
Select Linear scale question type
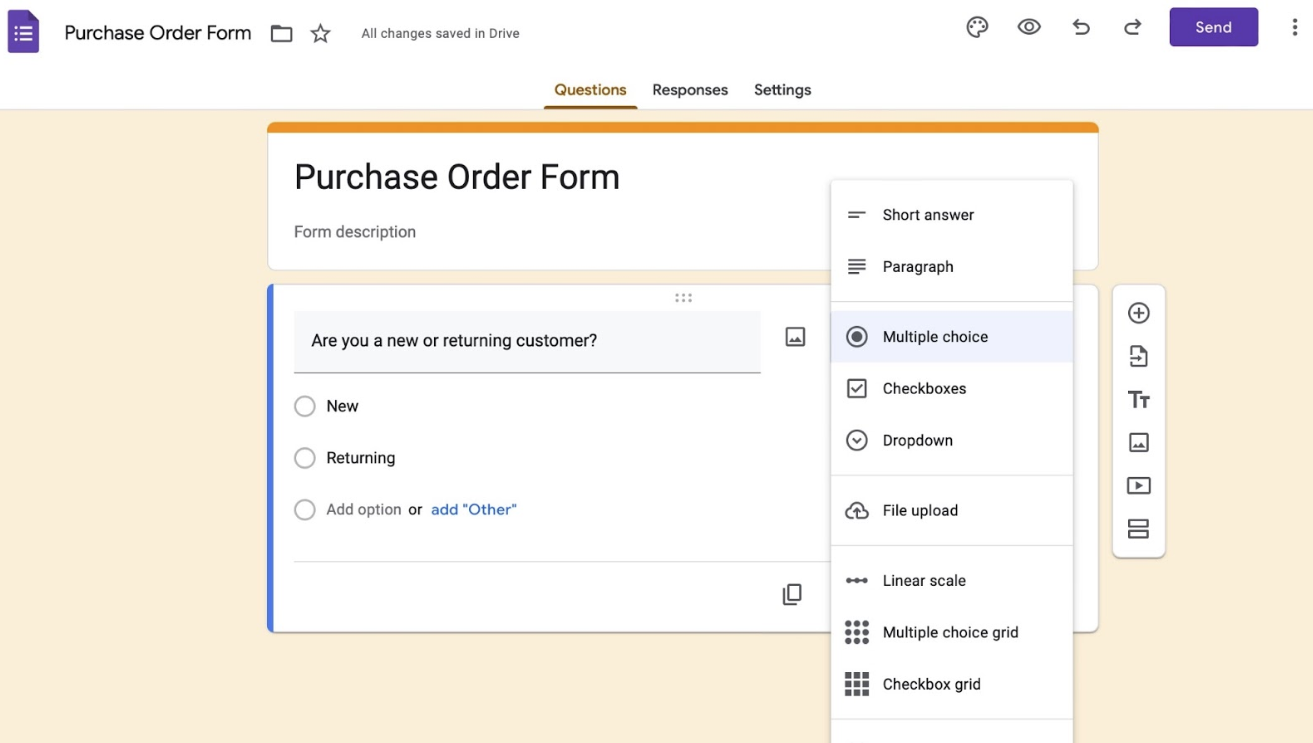pos(924,580)
